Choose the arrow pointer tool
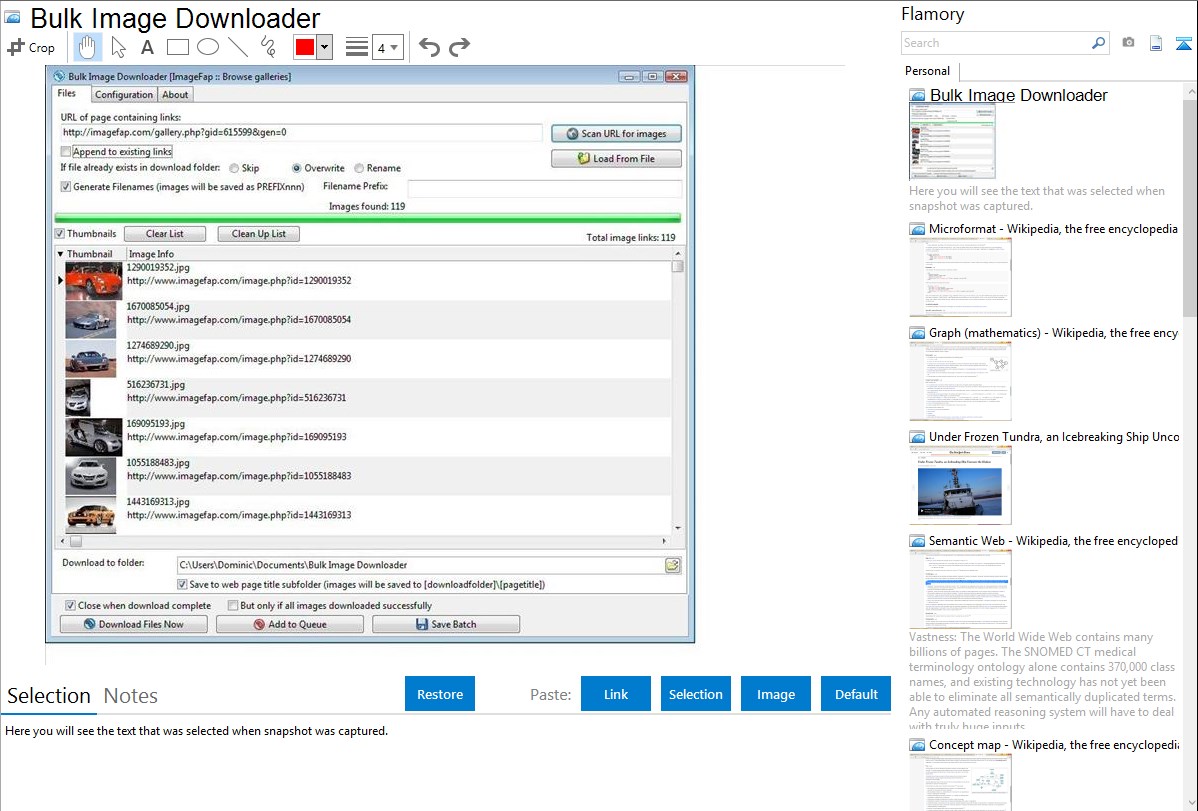The width and height of the screenshot is (1198, 811). [118, 47]
